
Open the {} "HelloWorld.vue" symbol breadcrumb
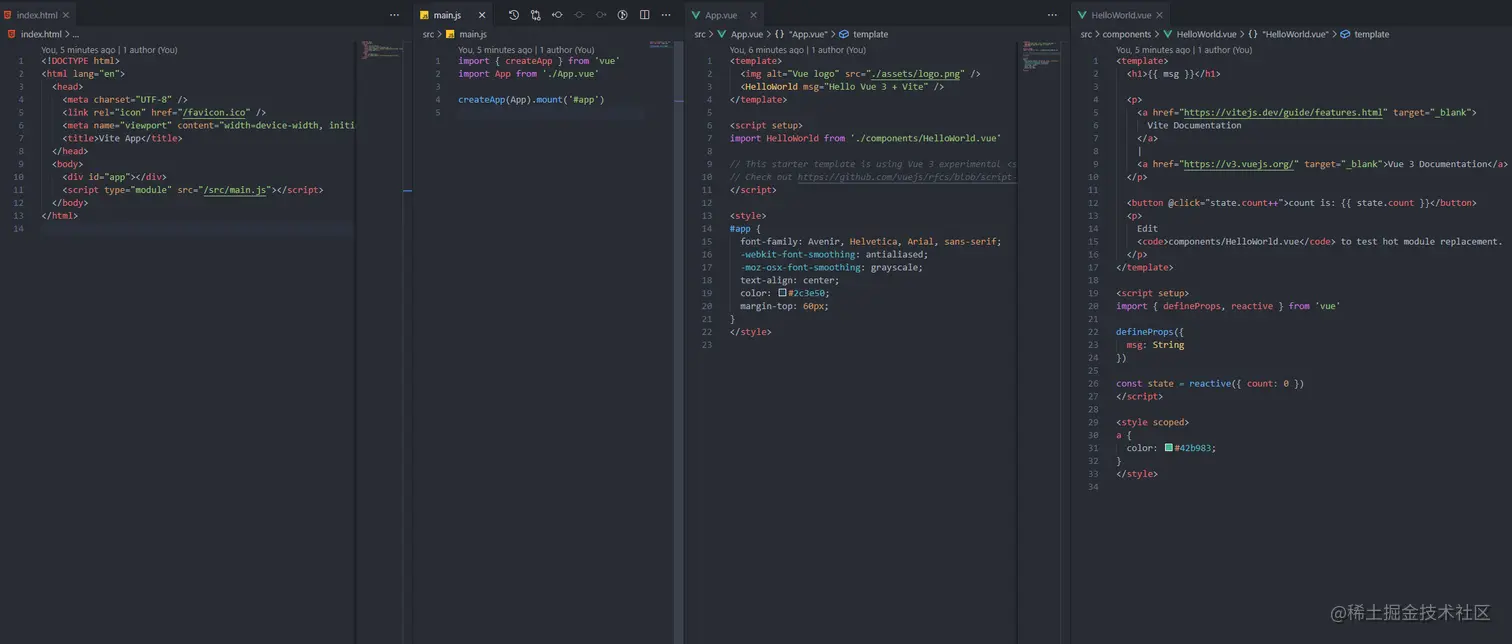point(1288,34)
